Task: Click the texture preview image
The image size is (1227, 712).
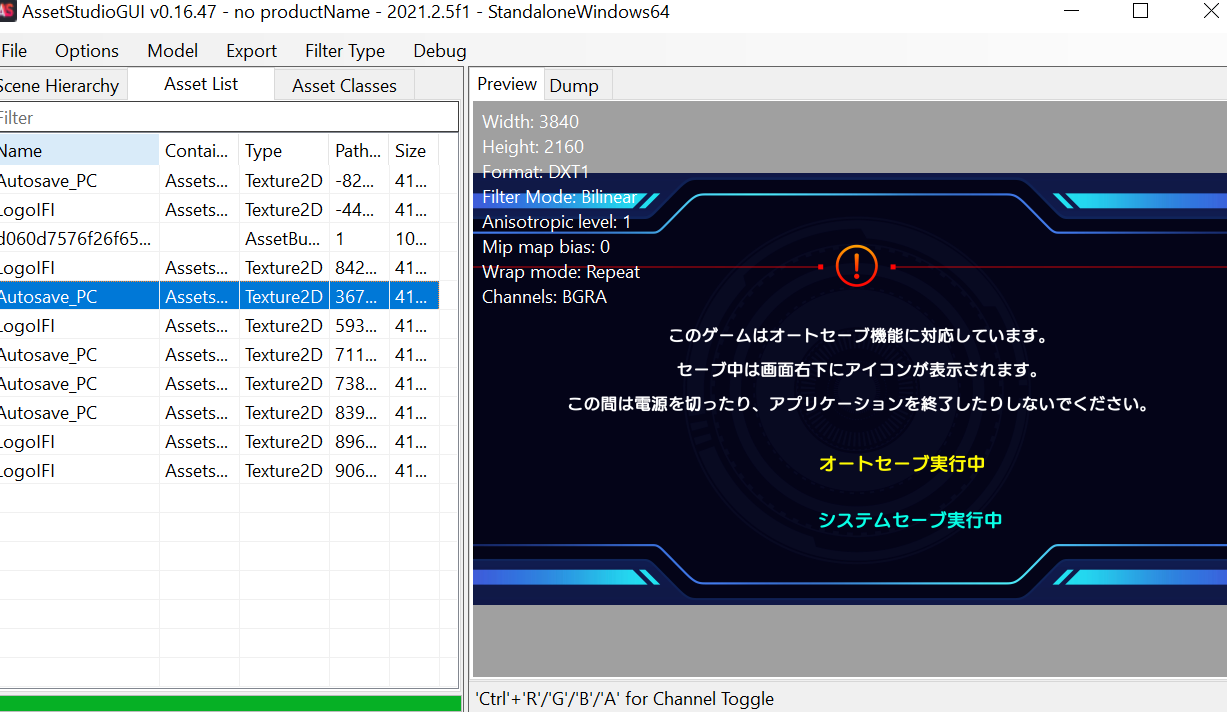Action: 850,389
